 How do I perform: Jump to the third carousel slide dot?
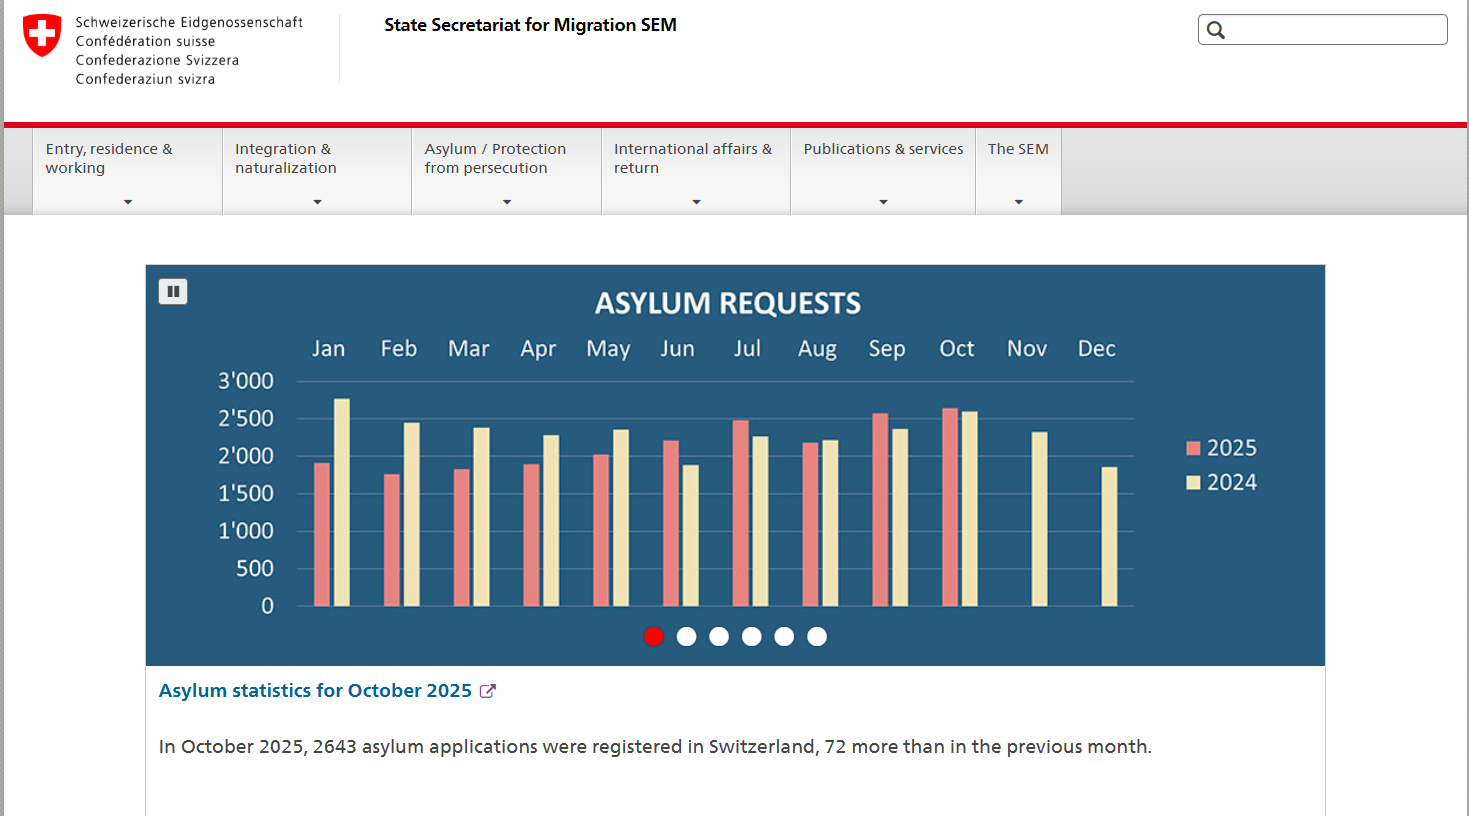719,637
